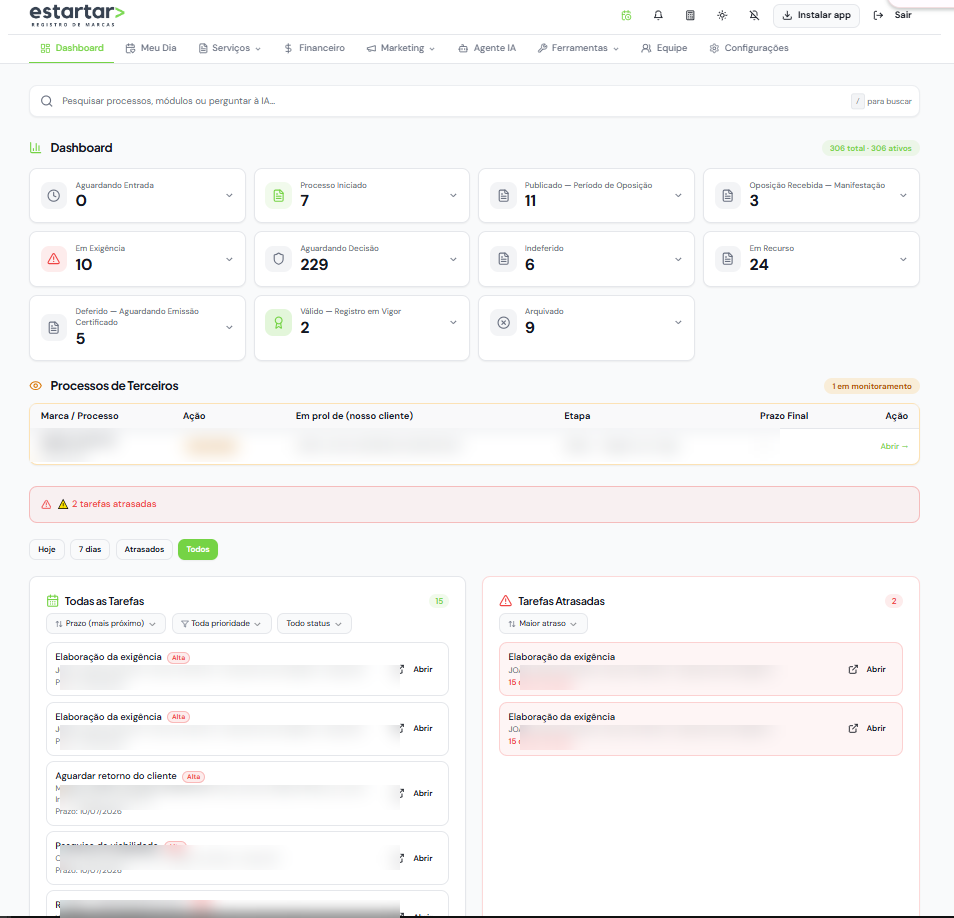954x918 pixels.
Task: Click green document icon on Processo Iniciado
Action: (279, 196)
